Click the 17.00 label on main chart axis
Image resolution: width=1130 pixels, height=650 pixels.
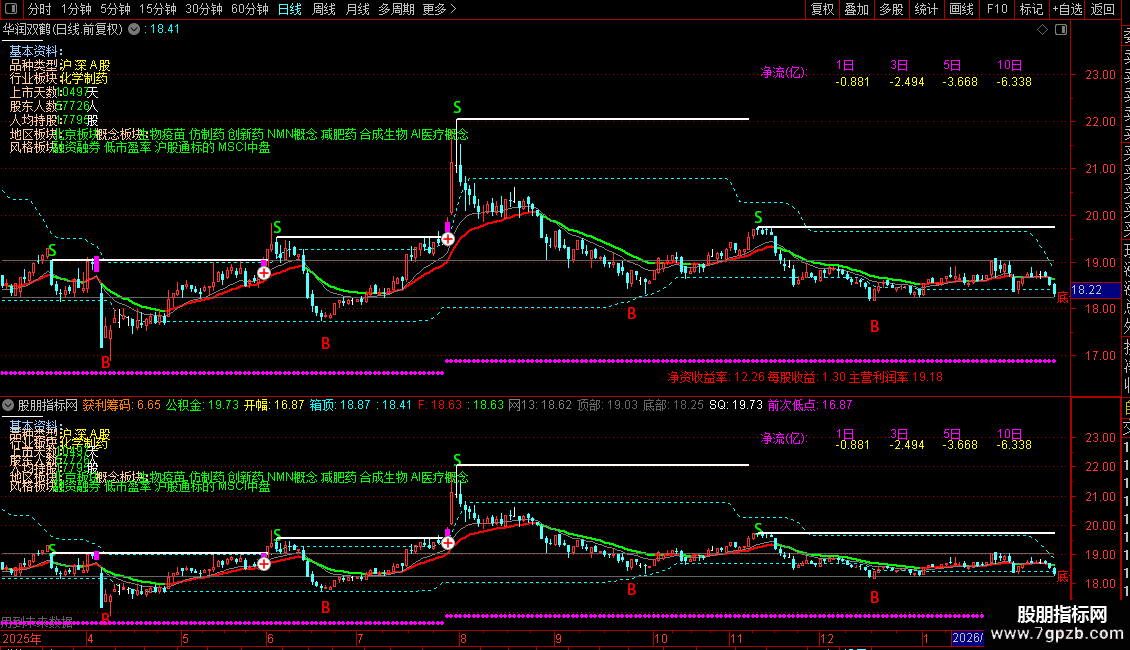1101,355
